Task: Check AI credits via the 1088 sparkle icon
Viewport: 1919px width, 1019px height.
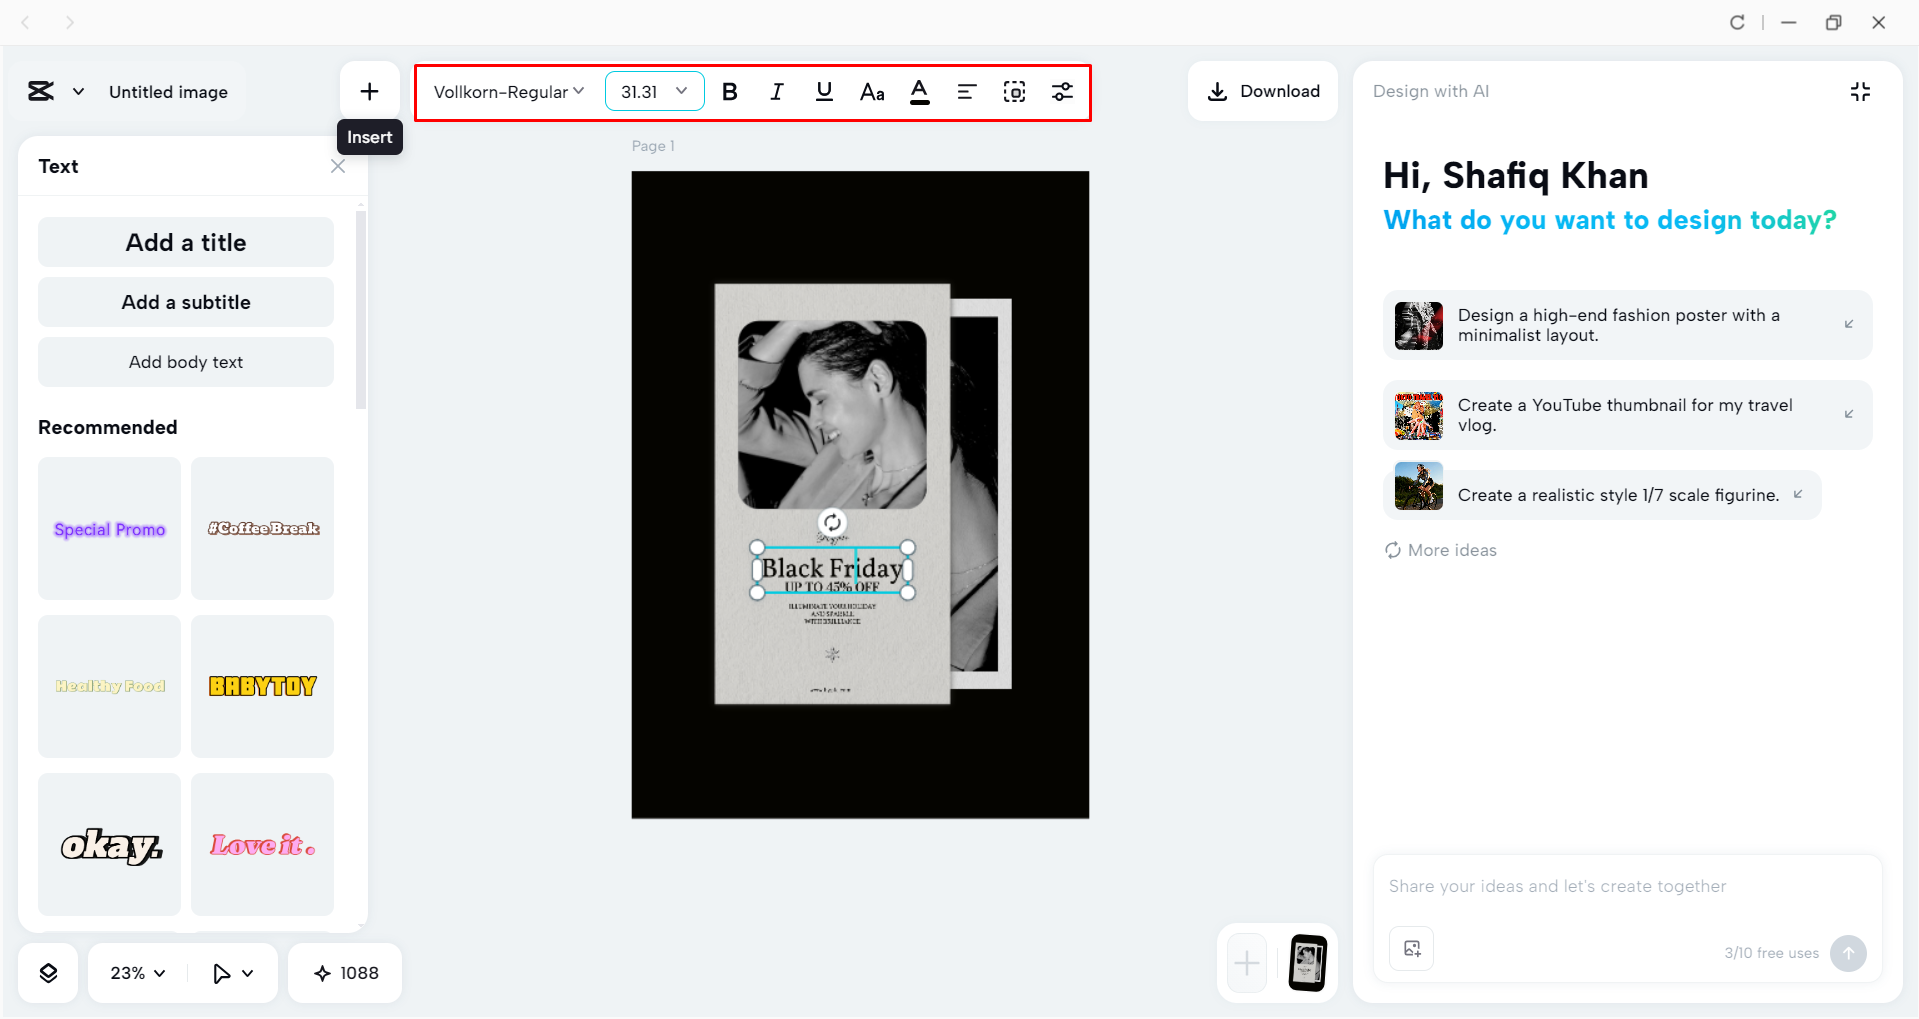Action: point(344,972)
